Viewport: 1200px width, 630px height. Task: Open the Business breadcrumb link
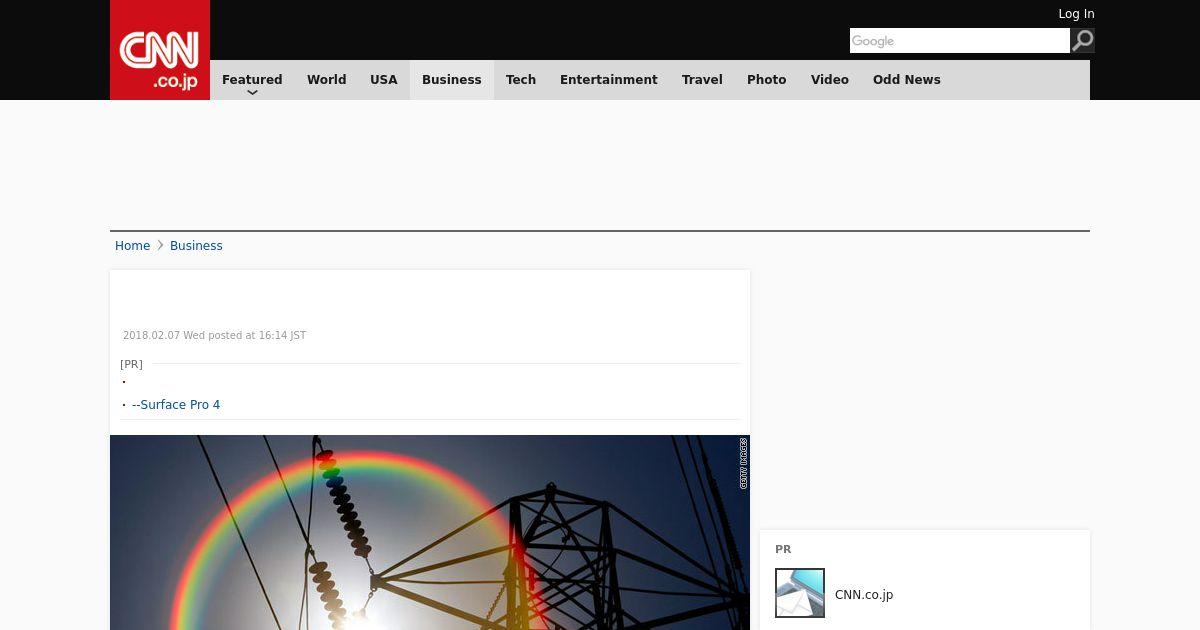(x=196, y=246)
